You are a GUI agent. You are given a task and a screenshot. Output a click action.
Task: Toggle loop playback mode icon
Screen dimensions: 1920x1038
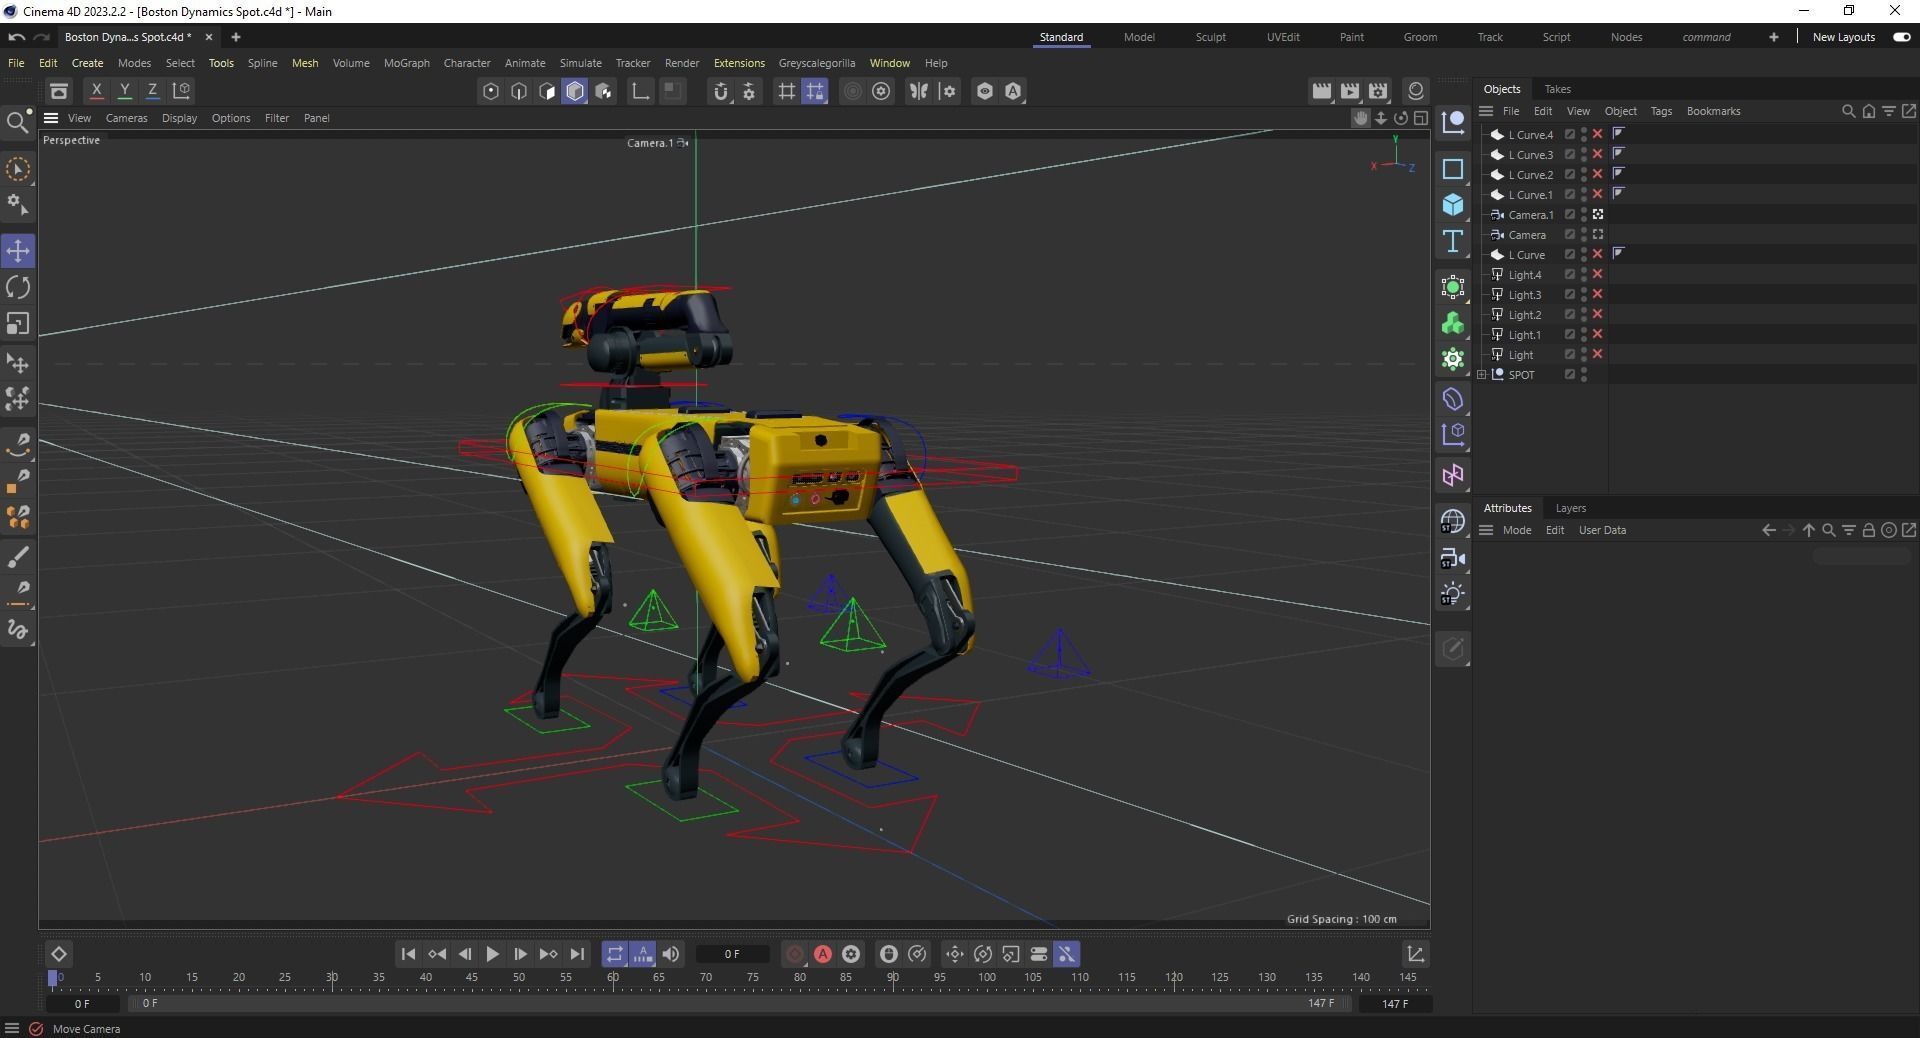coord(615,954)
